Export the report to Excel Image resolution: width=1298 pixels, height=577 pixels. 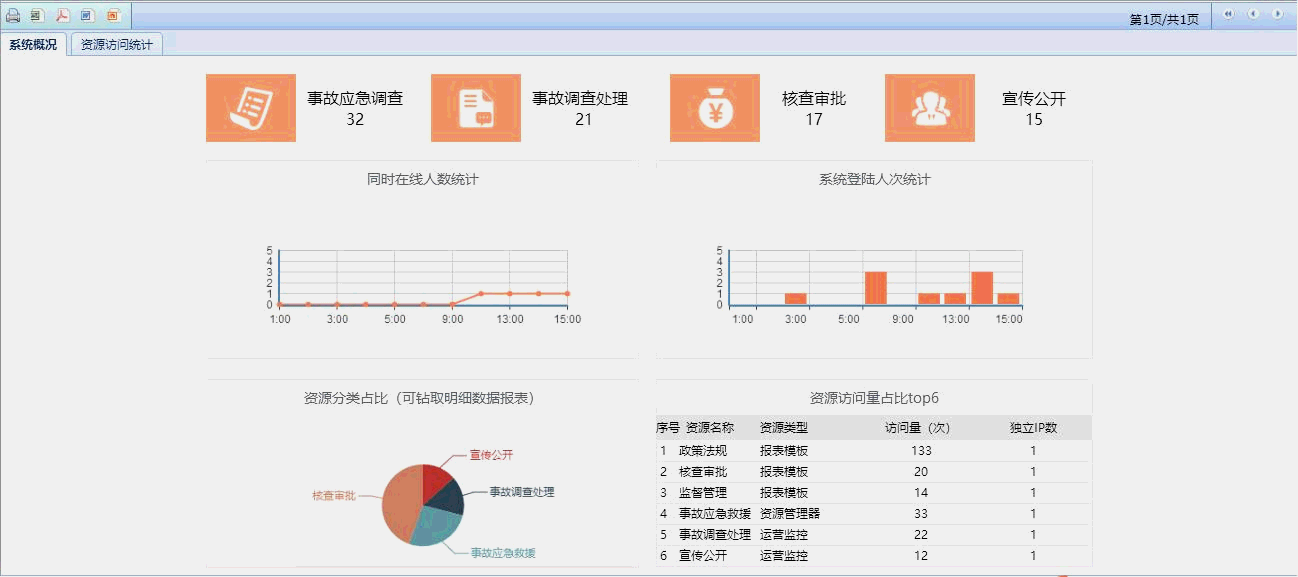tap(37, 15)
